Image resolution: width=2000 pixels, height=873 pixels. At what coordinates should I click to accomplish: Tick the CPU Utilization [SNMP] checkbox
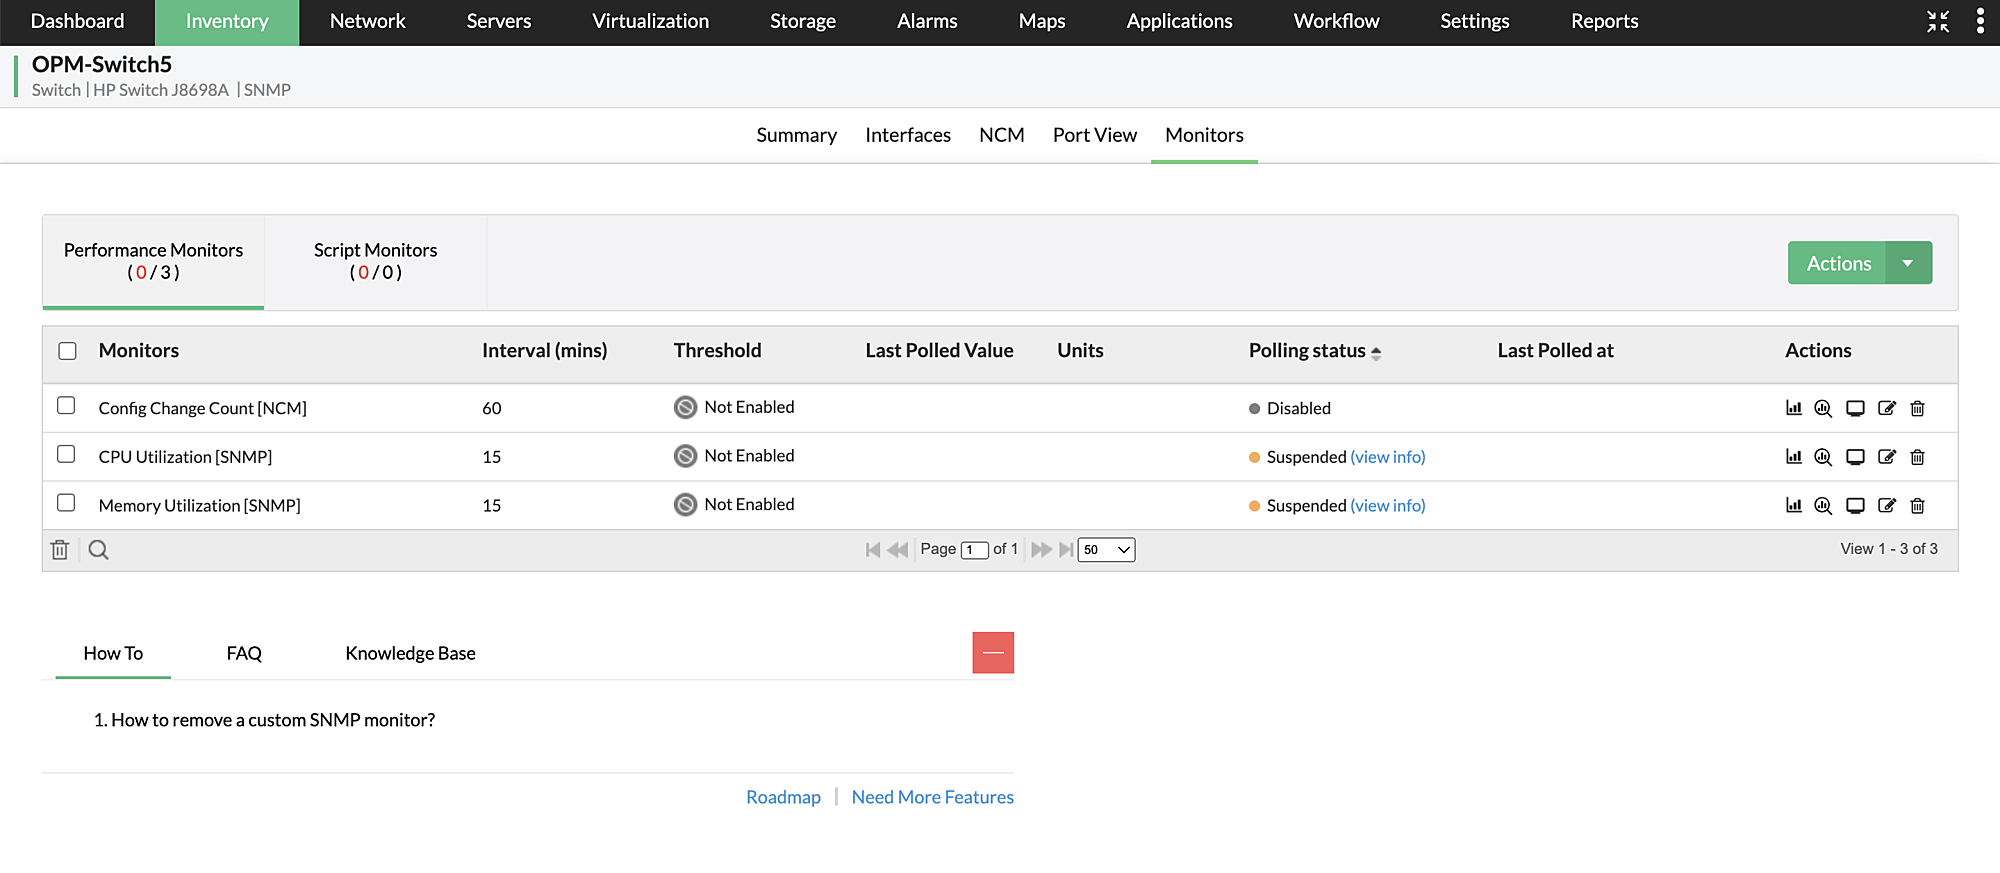click(x=67, y=455)
